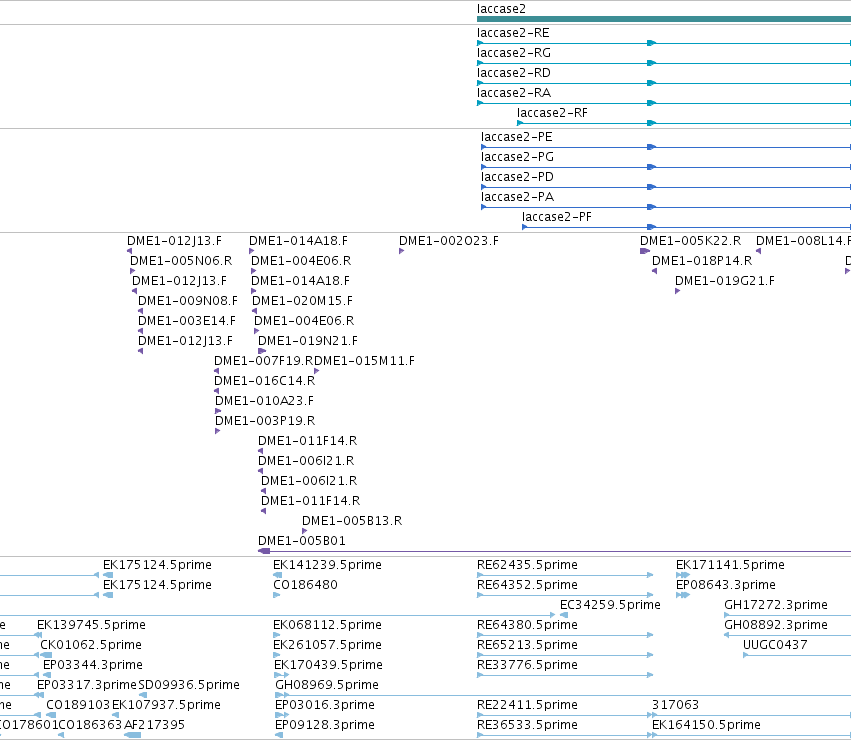This screenshot has height=740, width=851.
Task: Select the GH17272.3prime EST label
Action: point(776,605)
